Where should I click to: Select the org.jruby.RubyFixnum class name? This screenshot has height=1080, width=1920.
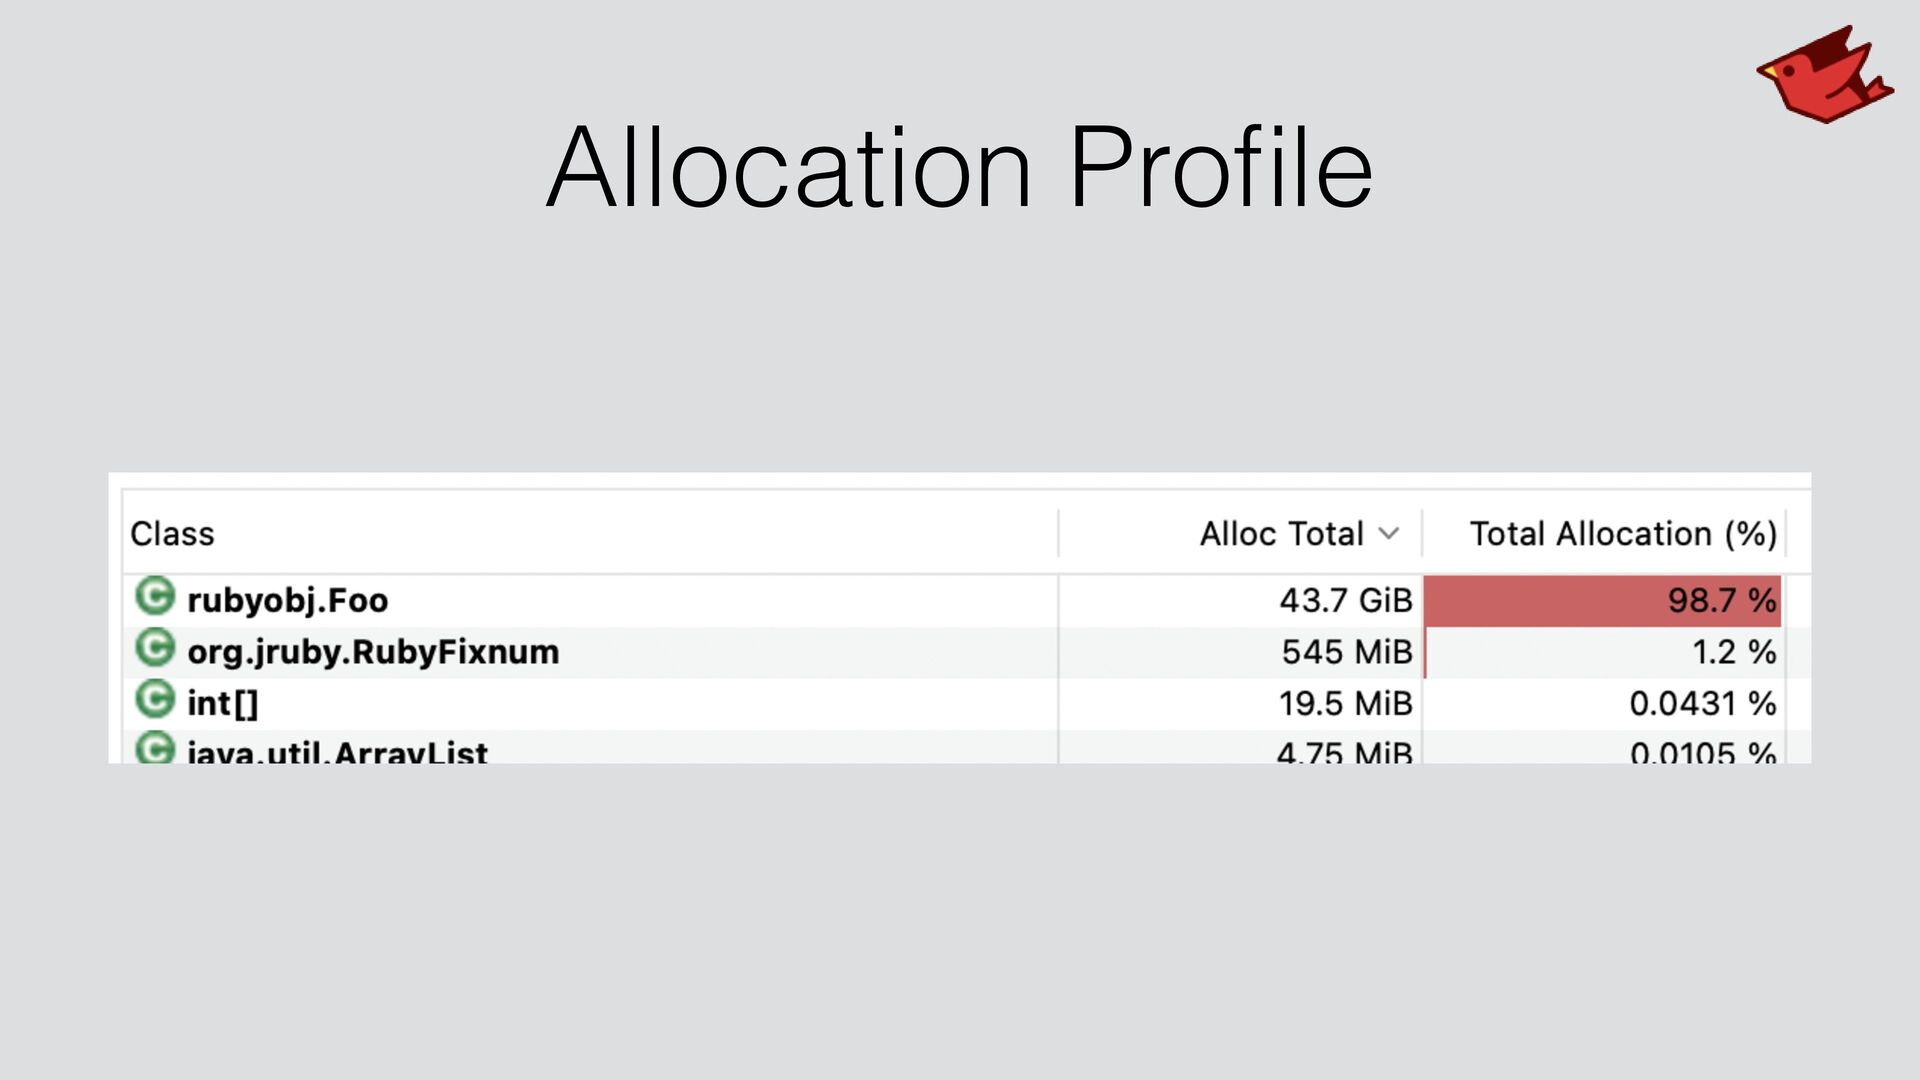pos(373,652)
